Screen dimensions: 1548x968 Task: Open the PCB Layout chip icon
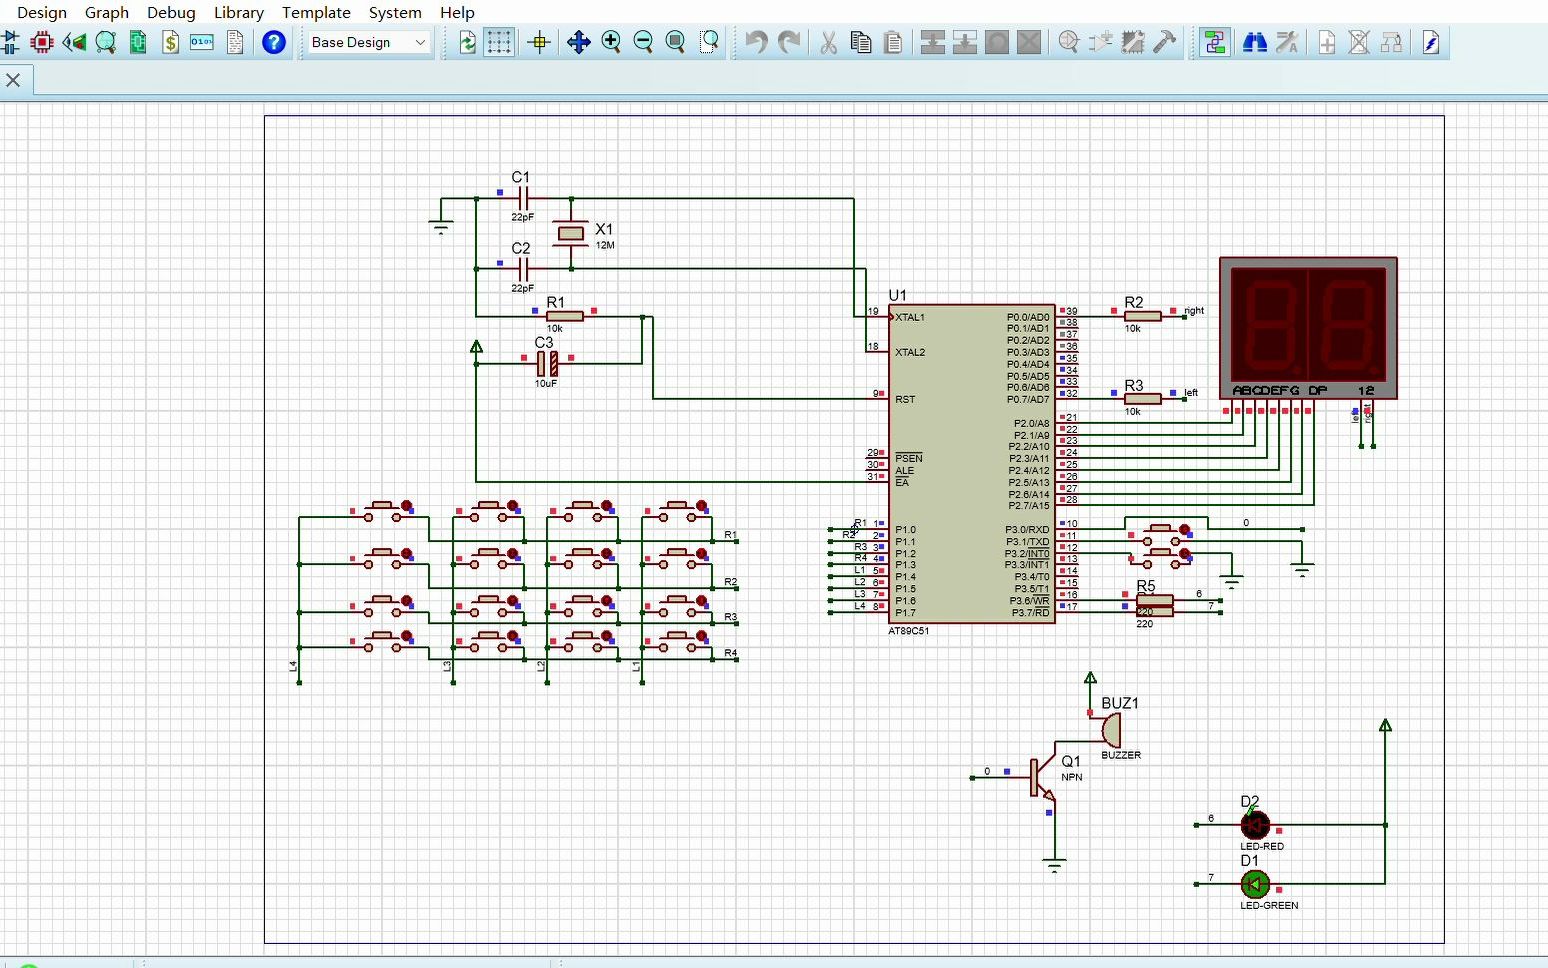(x=41, y=42)
